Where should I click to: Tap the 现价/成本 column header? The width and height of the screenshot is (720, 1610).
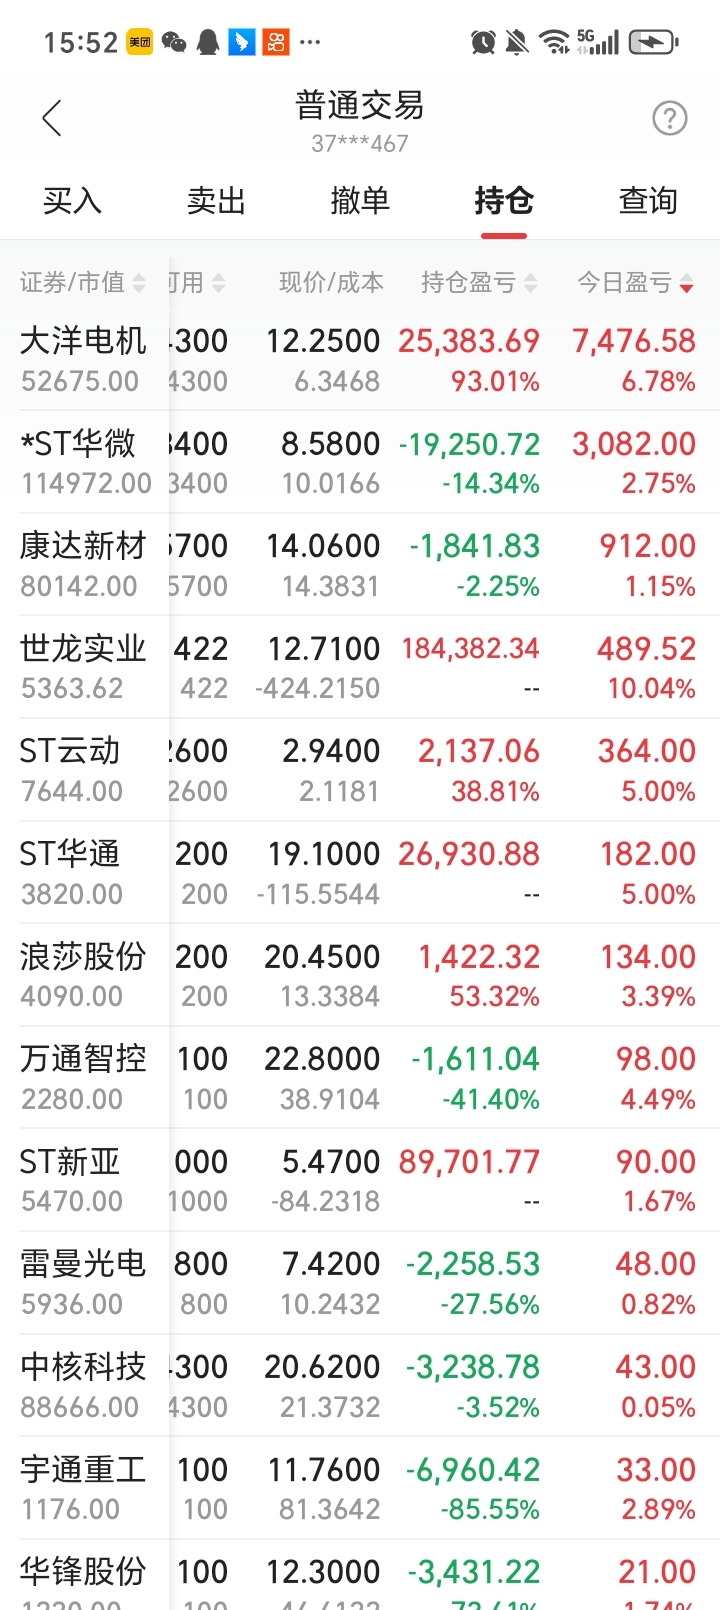[331, 283]
